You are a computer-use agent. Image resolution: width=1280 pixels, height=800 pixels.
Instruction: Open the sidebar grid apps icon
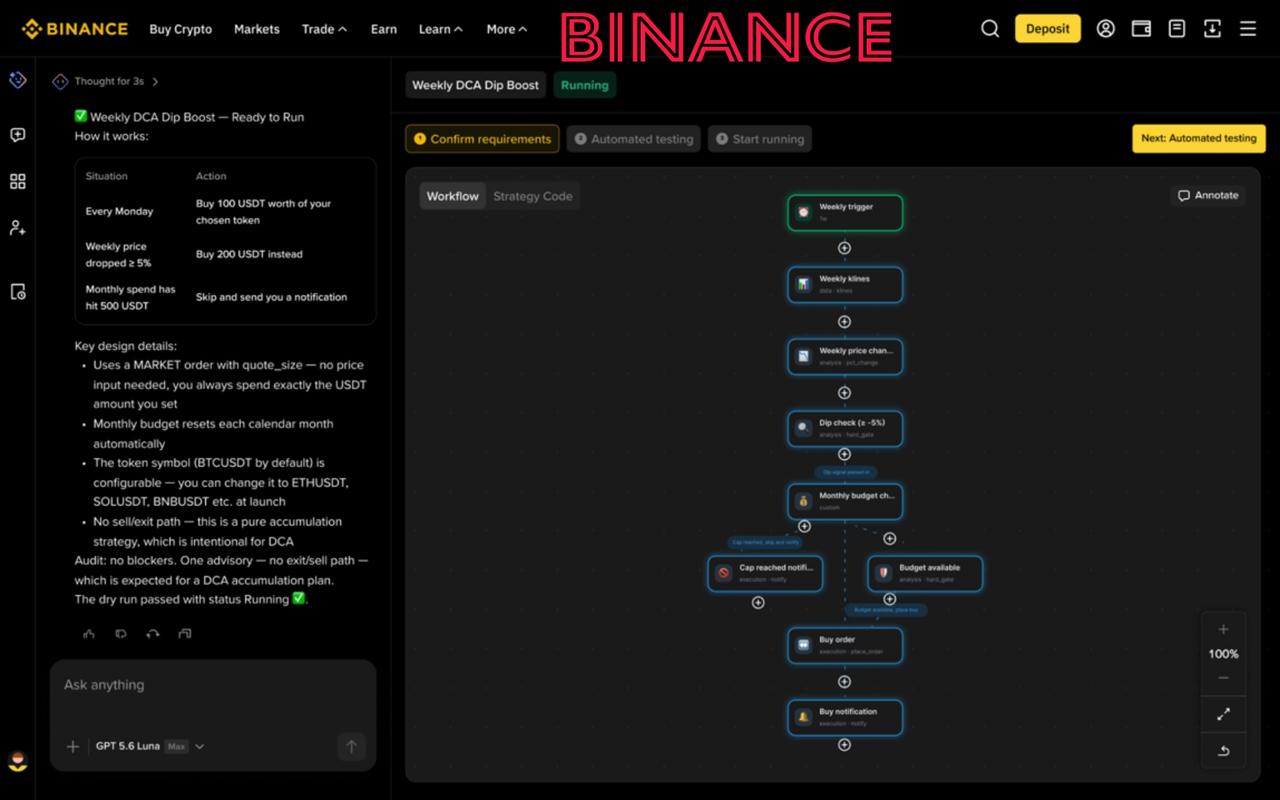coord(17,181)
